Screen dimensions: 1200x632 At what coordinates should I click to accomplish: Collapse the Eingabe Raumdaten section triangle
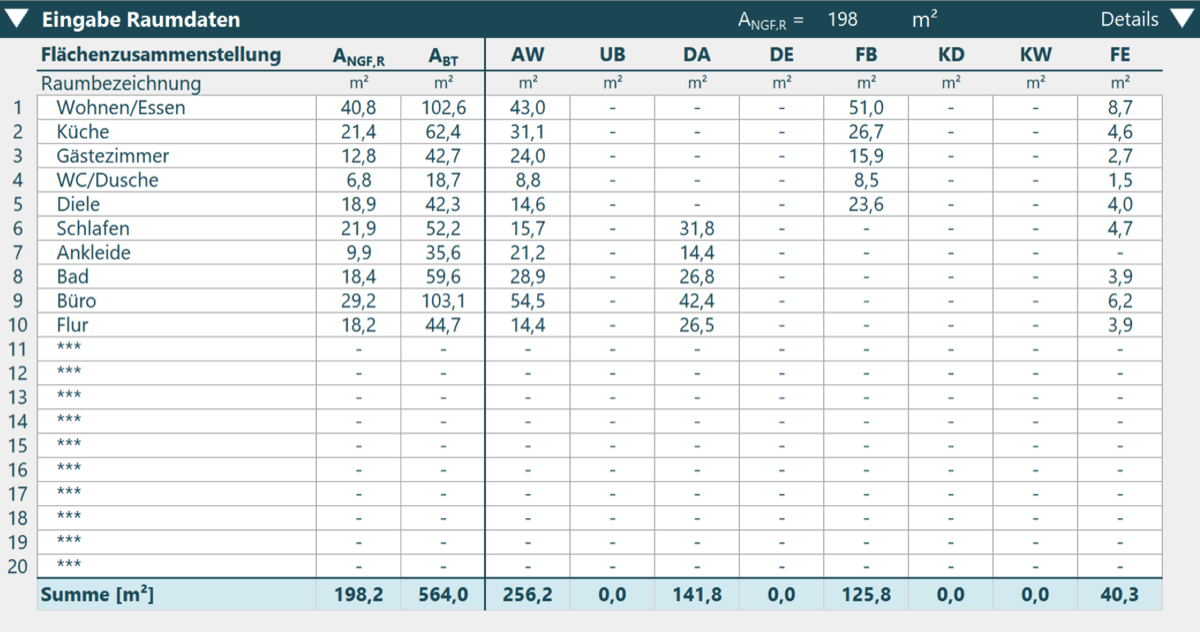18,19
